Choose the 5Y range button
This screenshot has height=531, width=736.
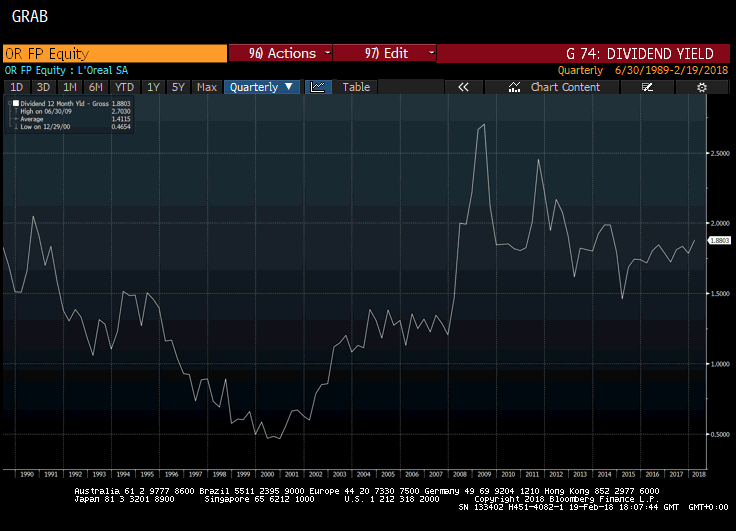point(178,87)
